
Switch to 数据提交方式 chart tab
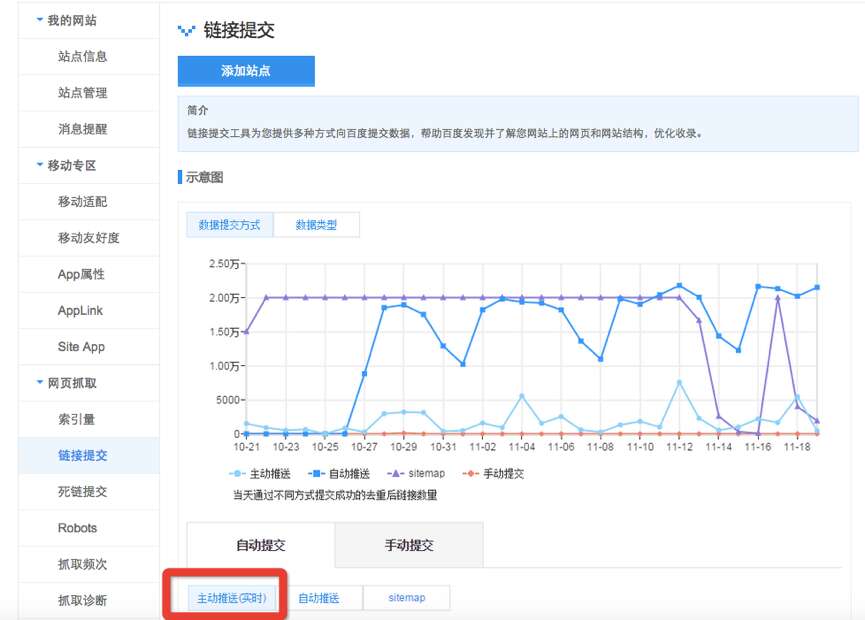tap(229, 225)
